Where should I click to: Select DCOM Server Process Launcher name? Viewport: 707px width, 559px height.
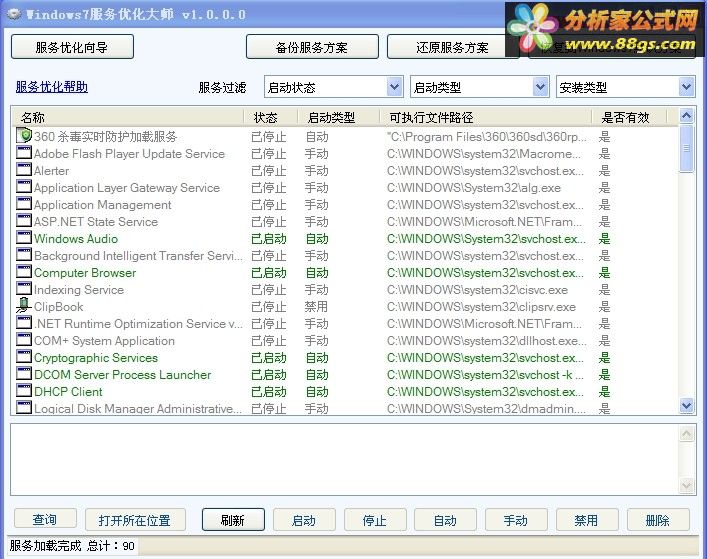click(122, 375)
